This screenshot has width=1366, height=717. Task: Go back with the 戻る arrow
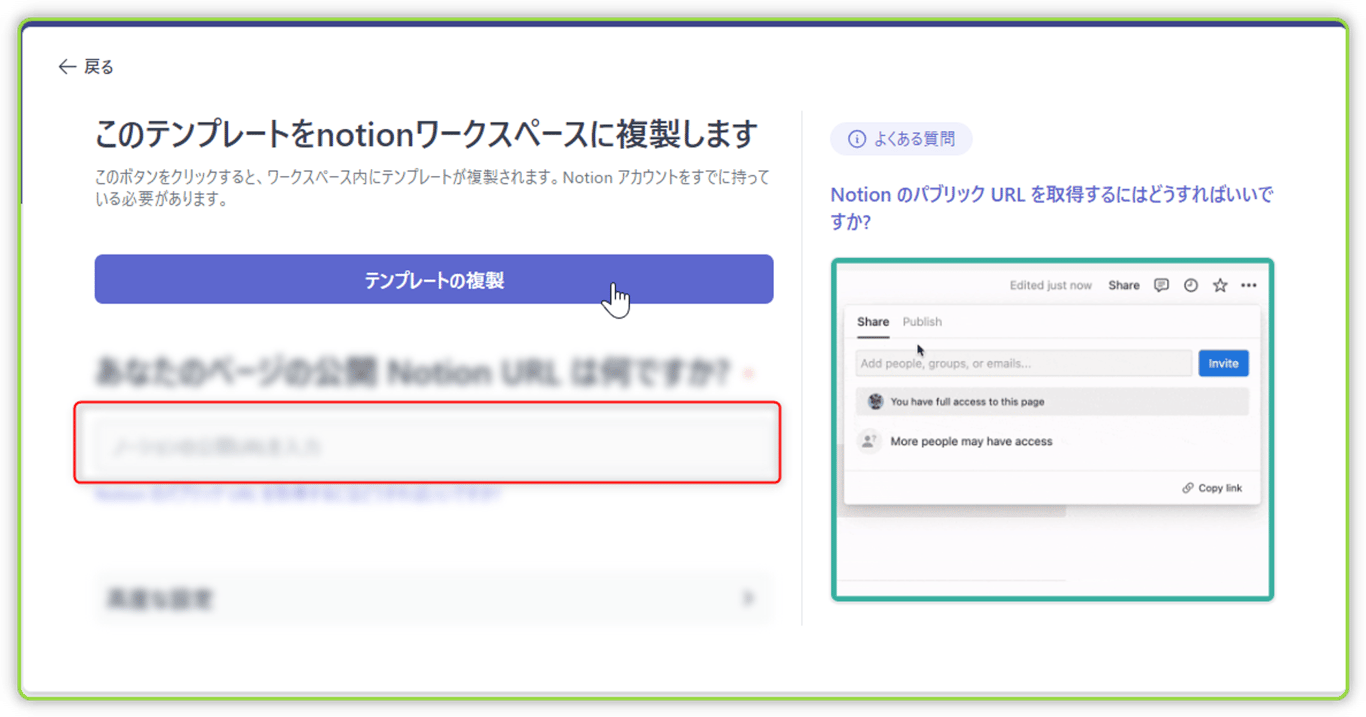pyautogui.click(x=86, y=67)
